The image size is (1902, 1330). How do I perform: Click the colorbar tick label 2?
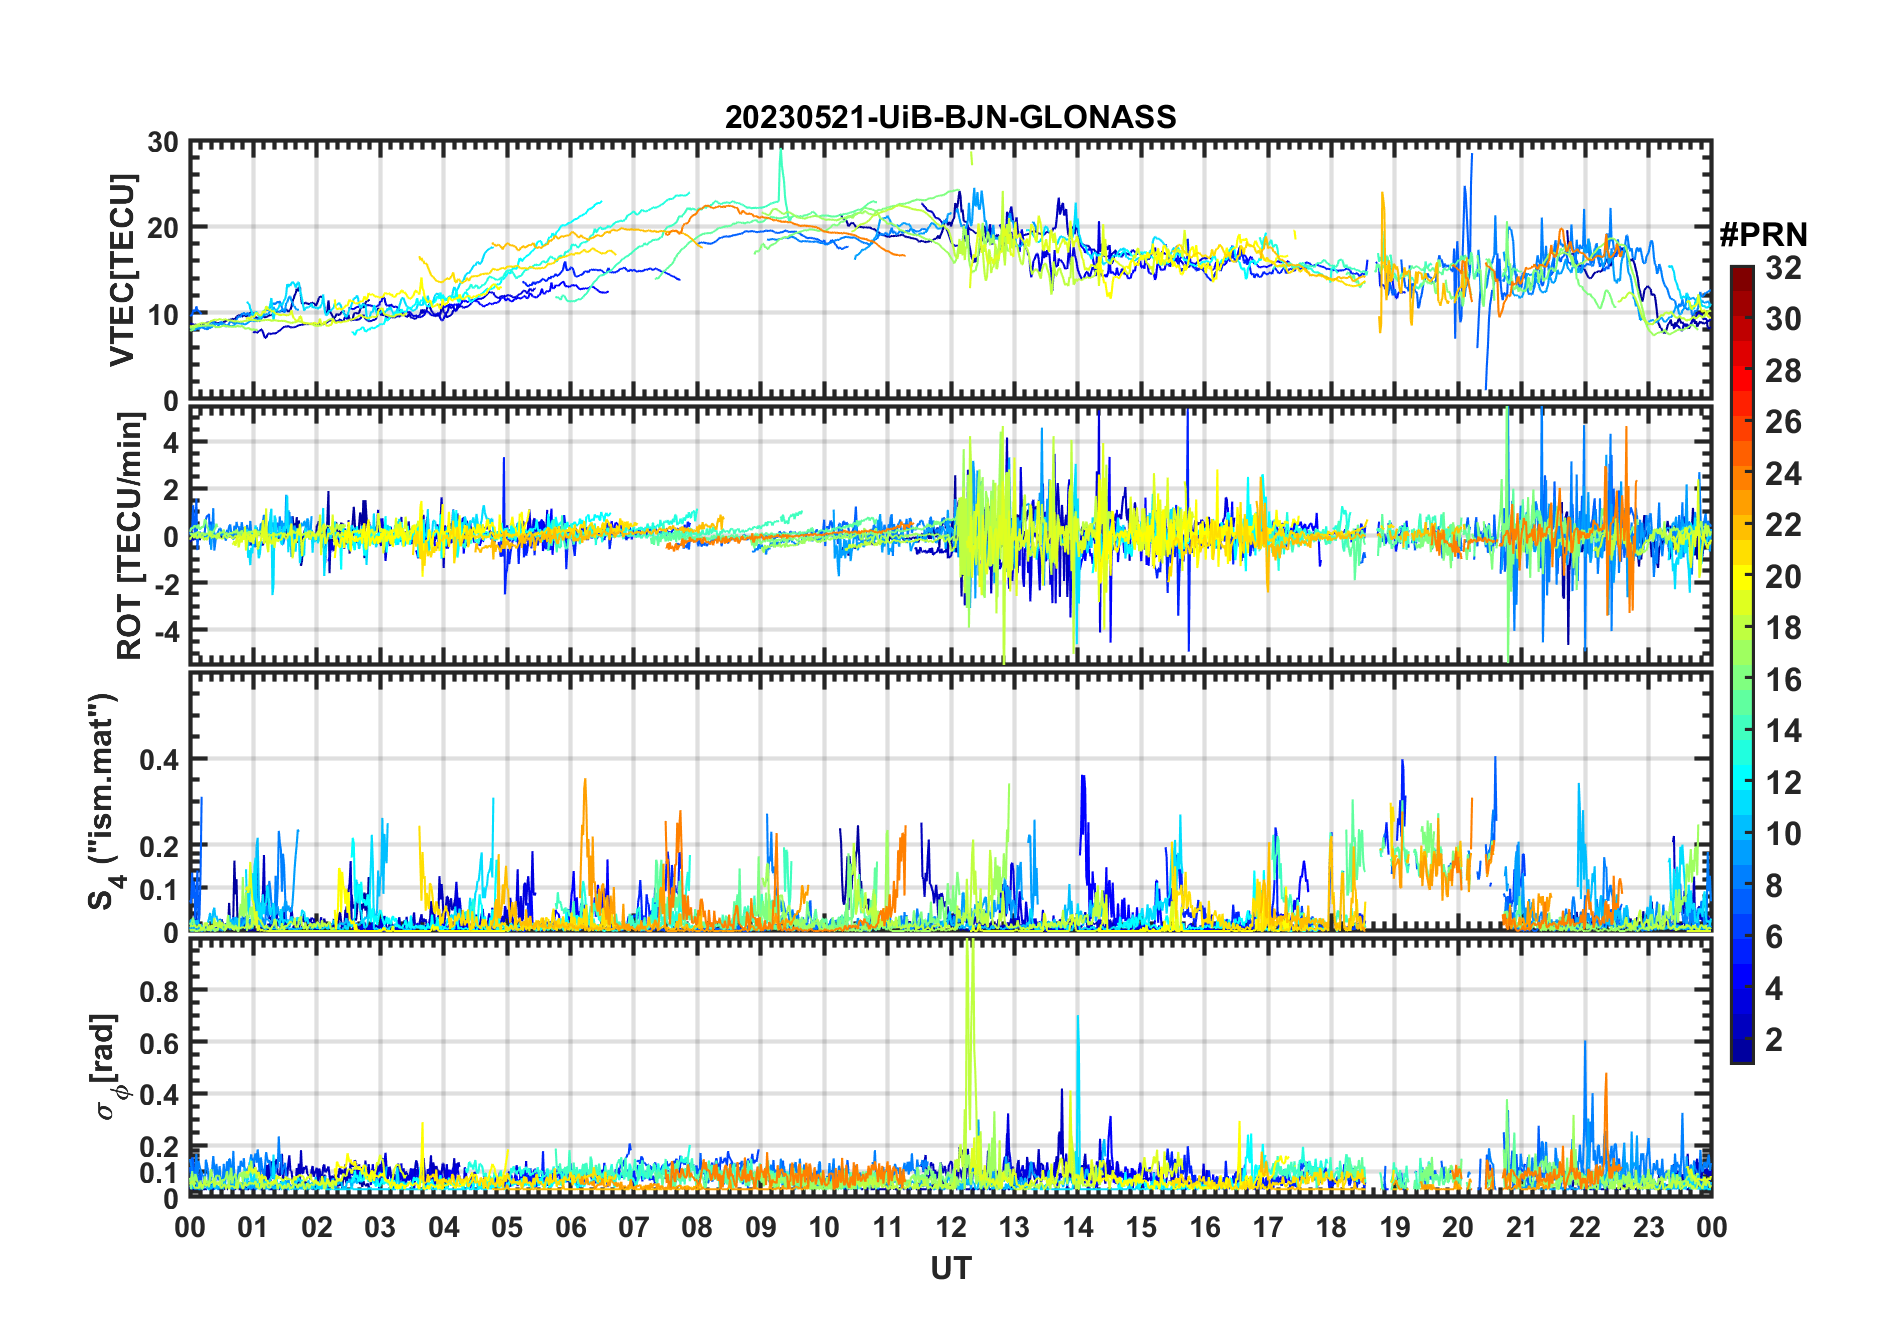pyautogui.click(x=1774, y=1040)
